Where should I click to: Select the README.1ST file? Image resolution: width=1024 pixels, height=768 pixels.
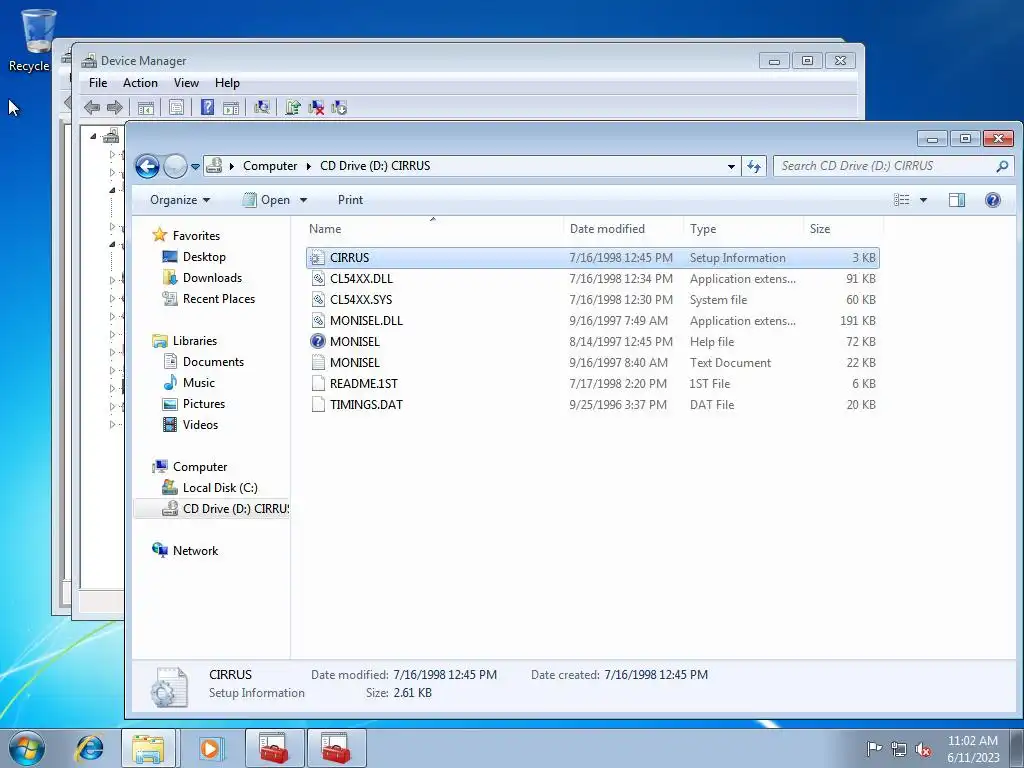tap(592, 383)
